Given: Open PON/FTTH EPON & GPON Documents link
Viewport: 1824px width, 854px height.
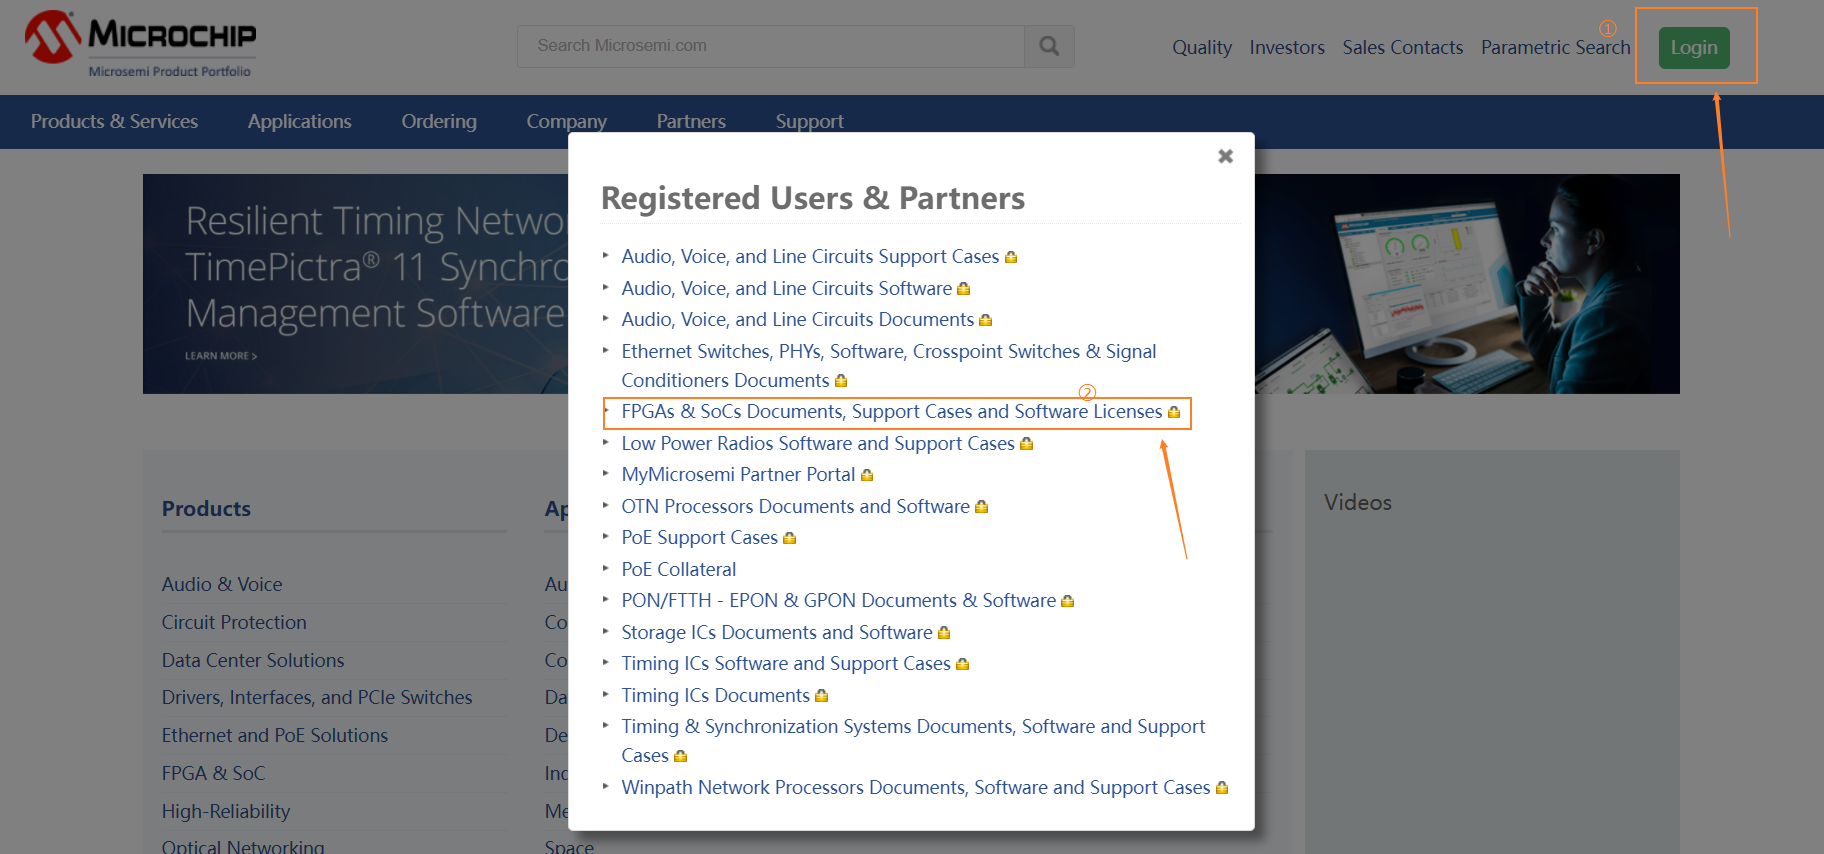Looking at the screenshot, I should click(839, 601).
